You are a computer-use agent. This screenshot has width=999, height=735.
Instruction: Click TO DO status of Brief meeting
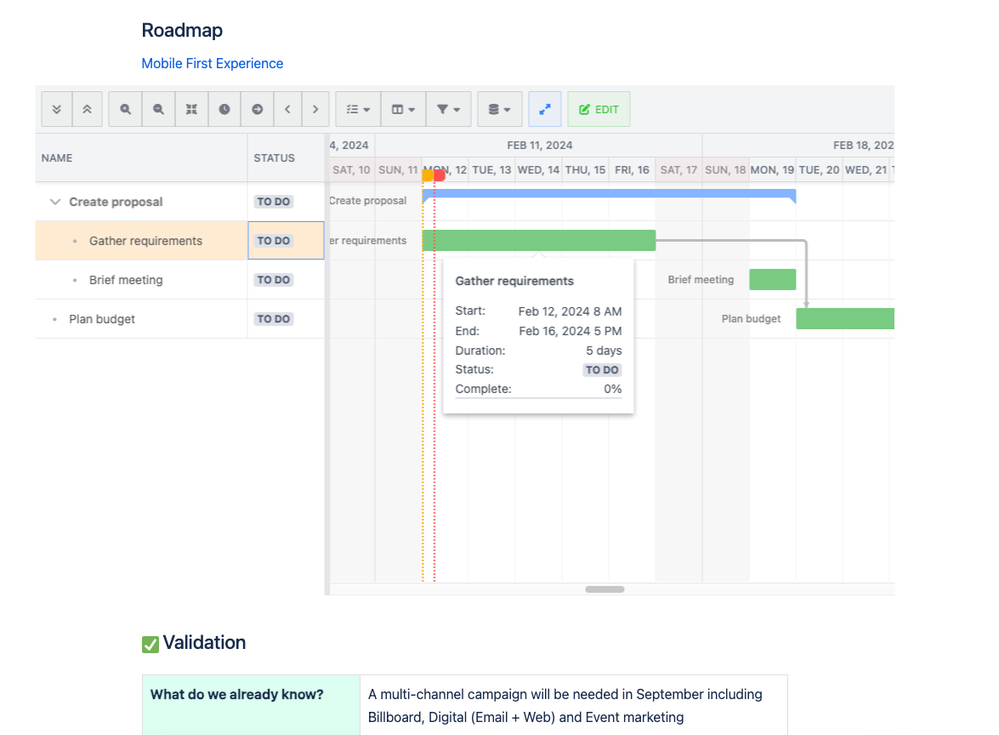(273, 280)
